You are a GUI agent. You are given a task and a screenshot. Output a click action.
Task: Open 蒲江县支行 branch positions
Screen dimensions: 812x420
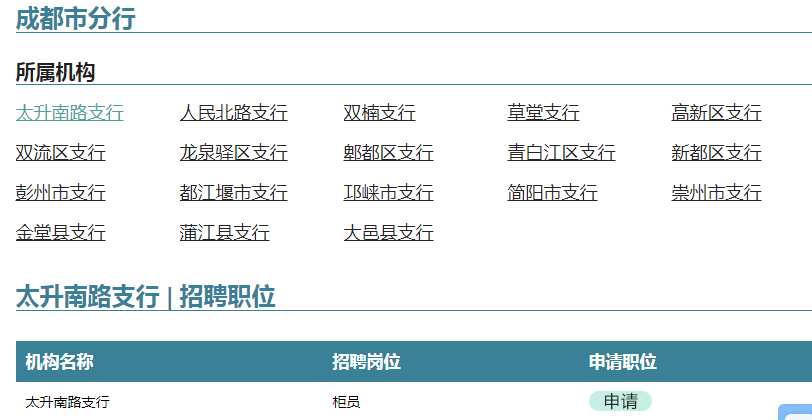pyautogui.click(x=224, y=233)
